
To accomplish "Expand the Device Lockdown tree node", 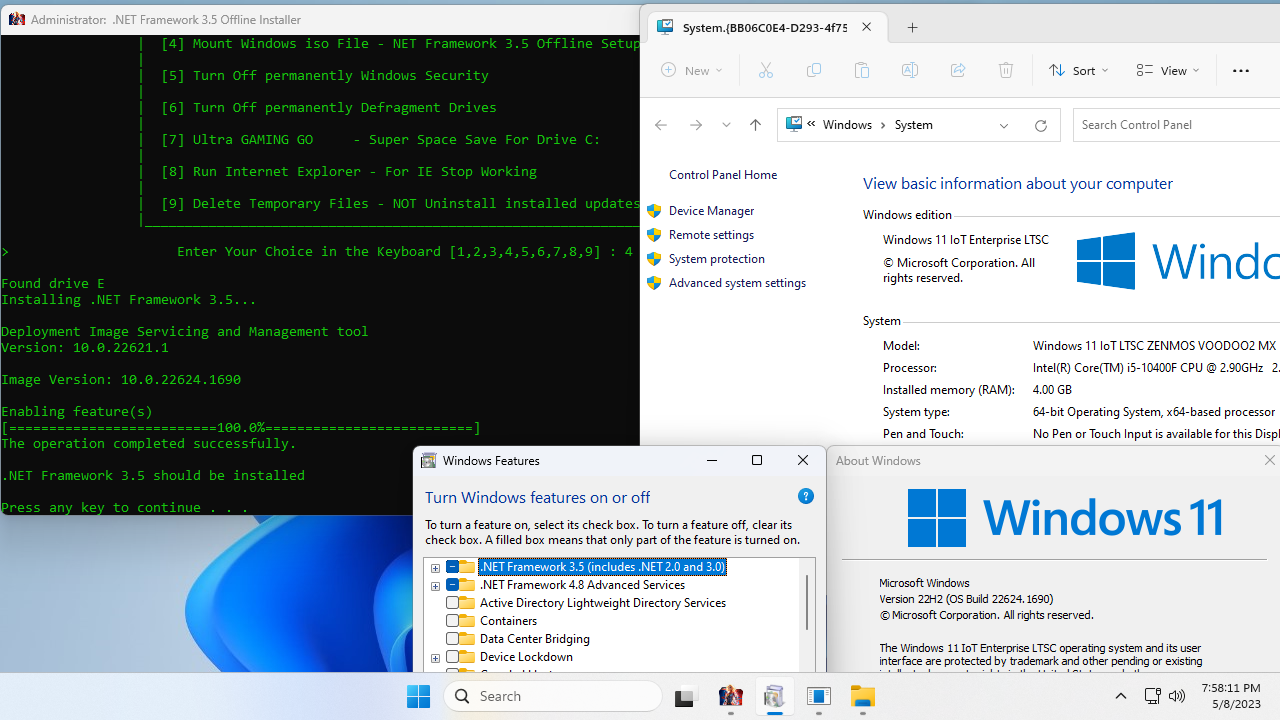I will coord(435,658).
